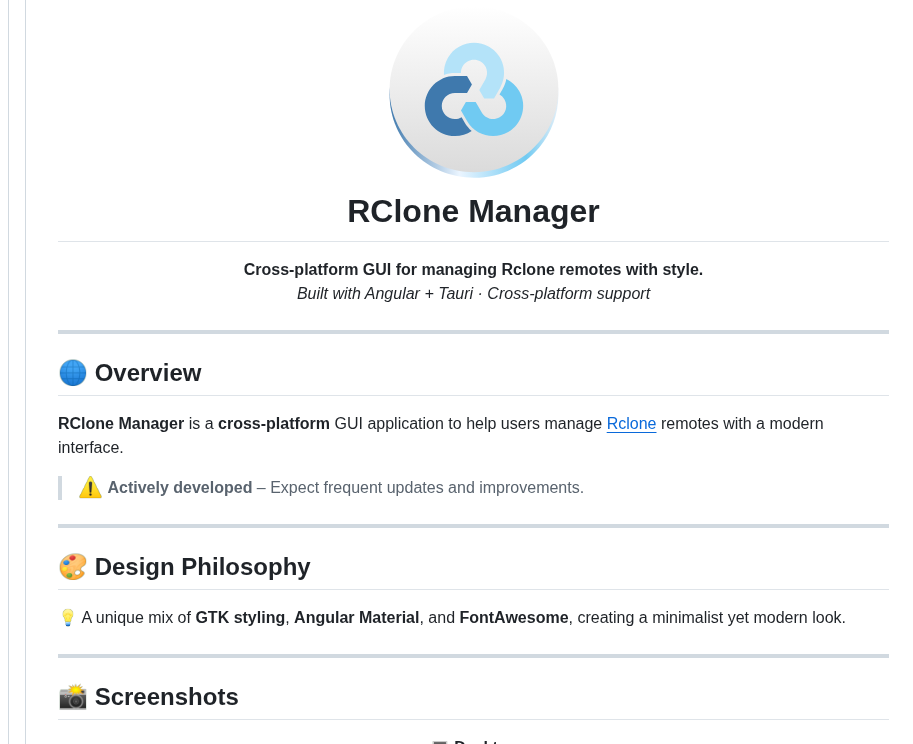Click the 'Angular Material' bold text
Image resolution: width=913 pixels, height=744 pixels.
tap(356, 618)
